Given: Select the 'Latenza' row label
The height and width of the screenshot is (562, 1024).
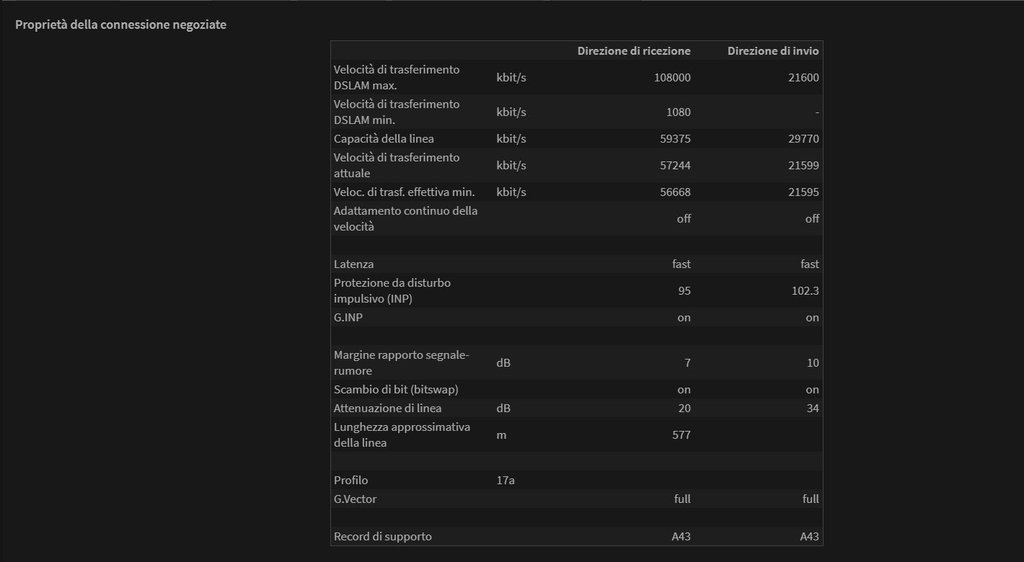Looking at the screenshot, I should coord(353,264).
